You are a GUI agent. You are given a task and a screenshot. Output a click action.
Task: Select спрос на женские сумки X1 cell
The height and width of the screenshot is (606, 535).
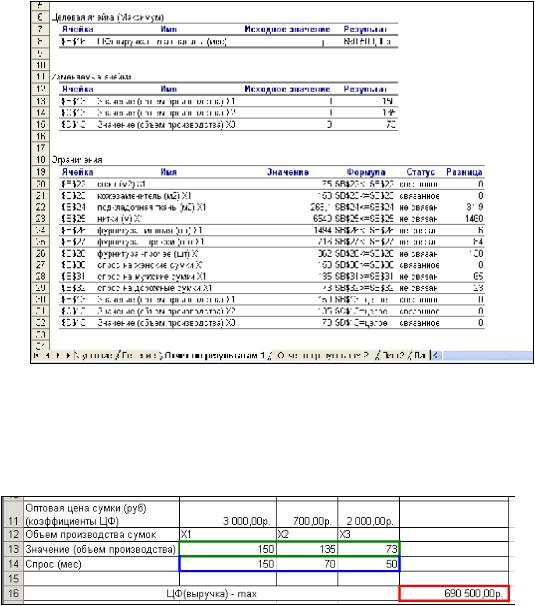coord(149,265)
